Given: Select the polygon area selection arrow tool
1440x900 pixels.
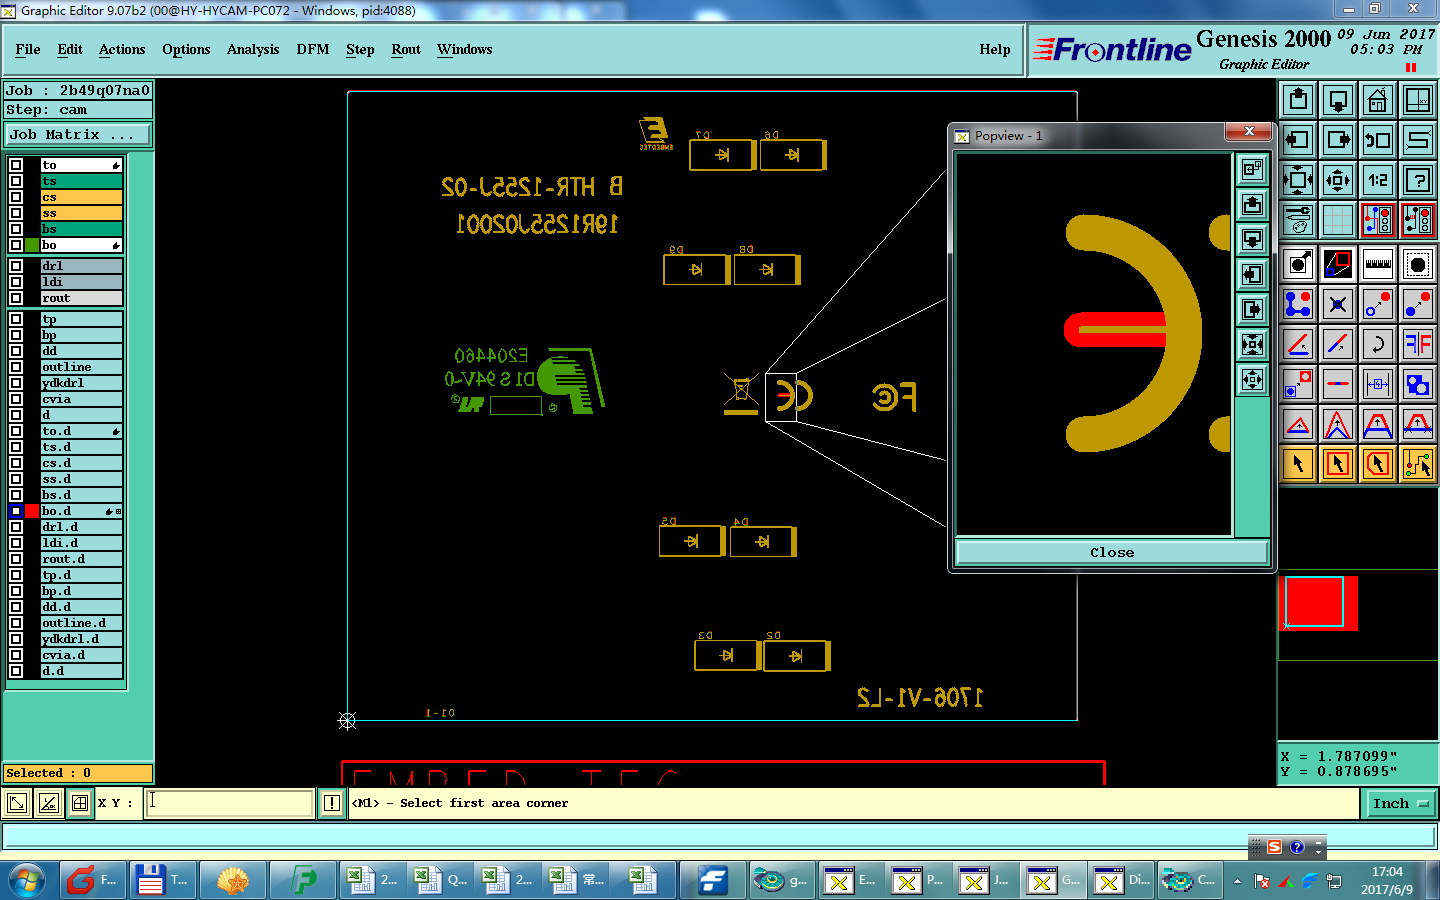Looking at the screenshot, I should [1378, 463].
